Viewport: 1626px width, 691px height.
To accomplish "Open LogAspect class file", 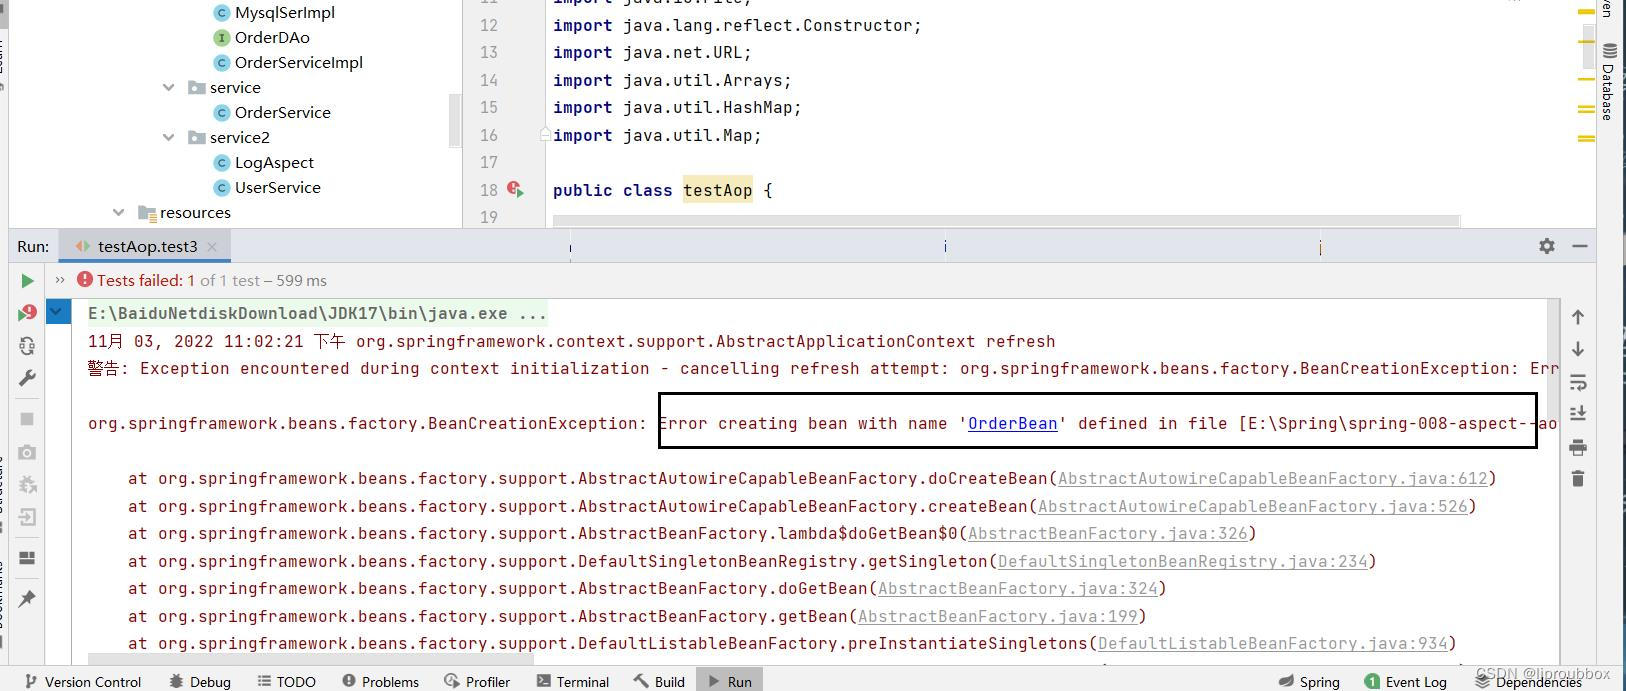I will coord(274,162).
